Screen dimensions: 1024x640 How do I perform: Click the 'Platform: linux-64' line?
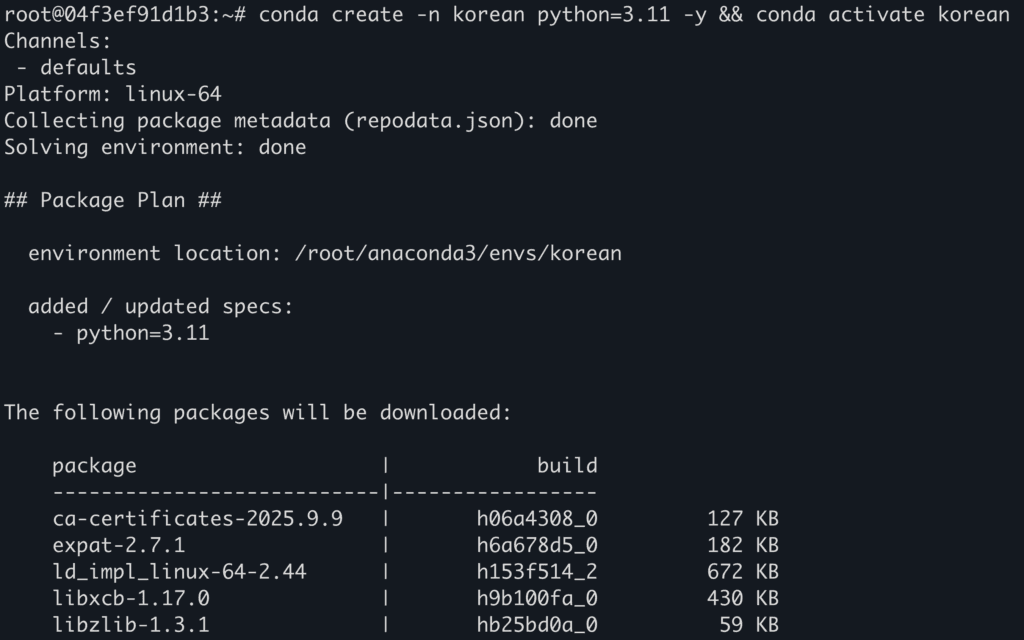click(x=112, y=95)
